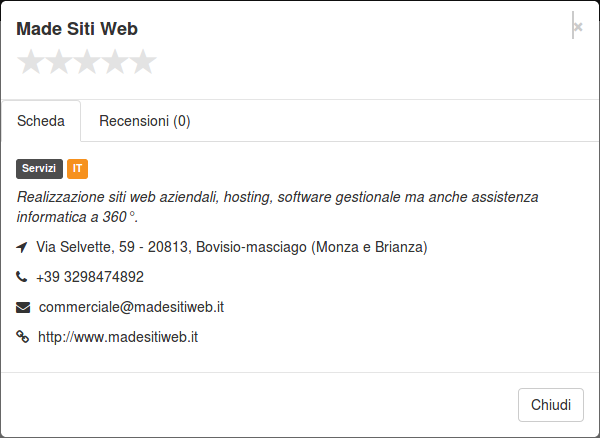This screenshot has height=438, width=600.
Task: Give a five-star rating
Action: point(143,62)
